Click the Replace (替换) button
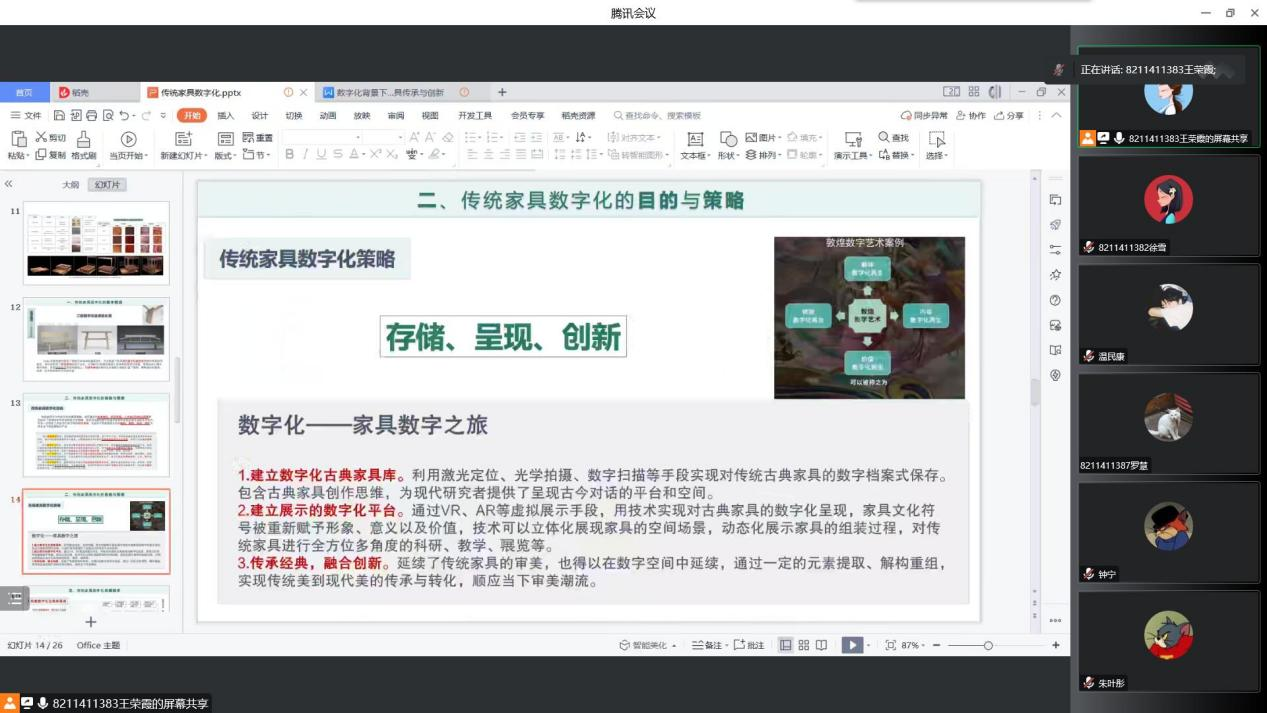Image resolution: width=1267 pixels, height=713 pixels. pos(895,155)
